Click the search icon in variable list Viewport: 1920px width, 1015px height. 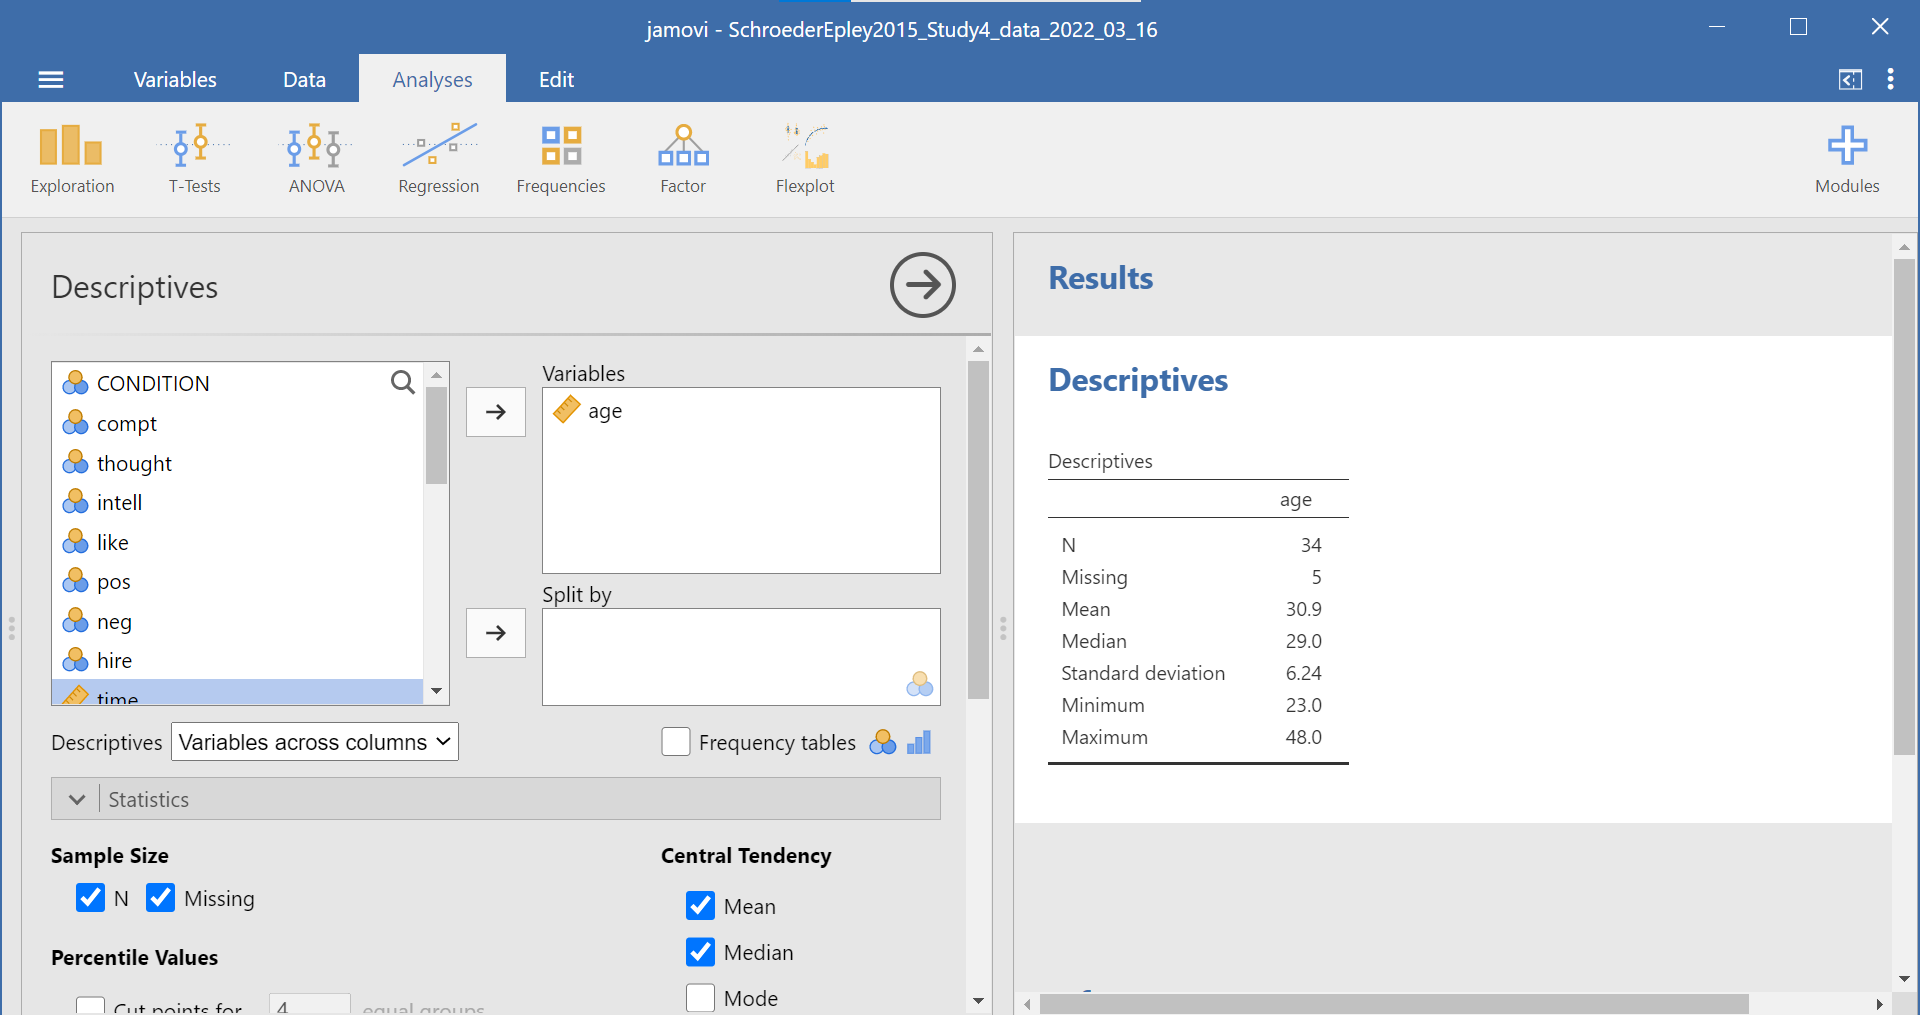(402, 382)
